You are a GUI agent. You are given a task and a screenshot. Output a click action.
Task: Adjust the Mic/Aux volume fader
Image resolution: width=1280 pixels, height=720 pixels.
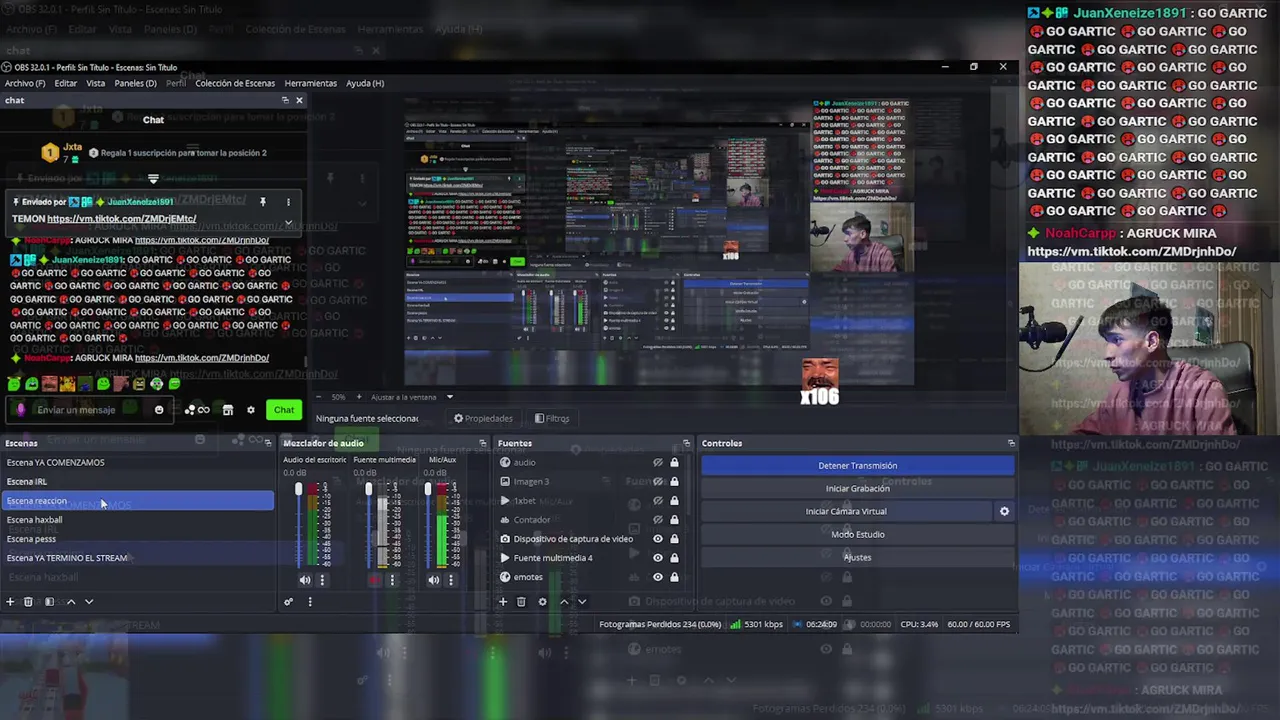(x=428, y=489)
